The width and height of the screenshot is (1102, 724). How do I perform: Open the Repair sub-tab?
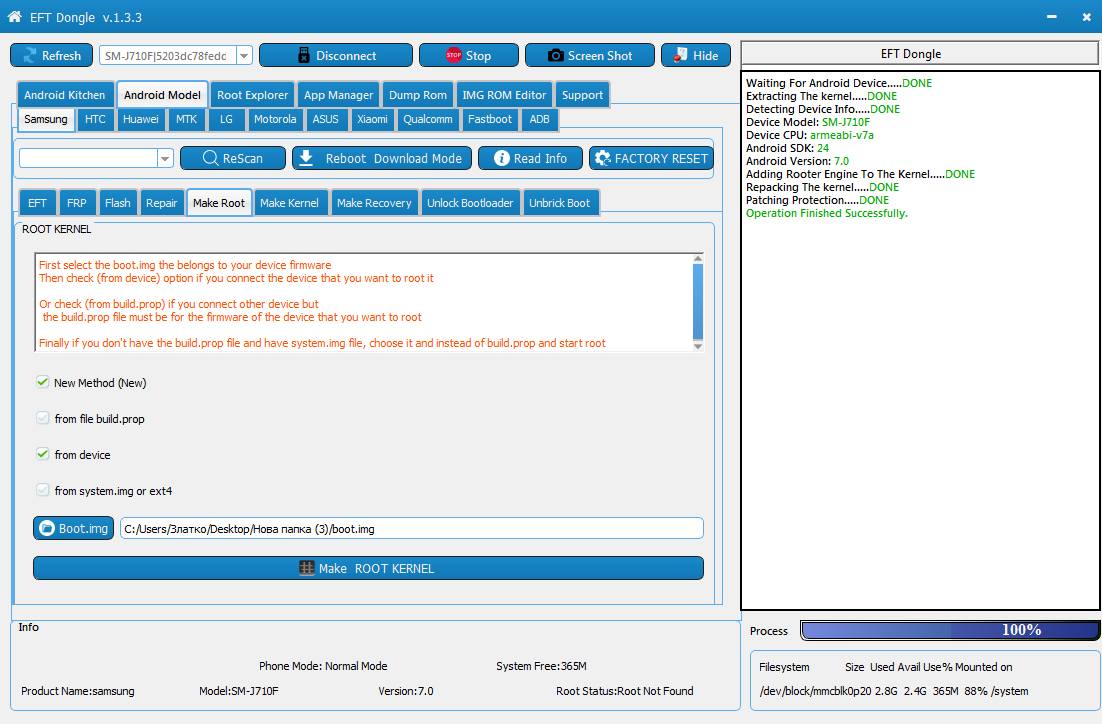[162, 203]
